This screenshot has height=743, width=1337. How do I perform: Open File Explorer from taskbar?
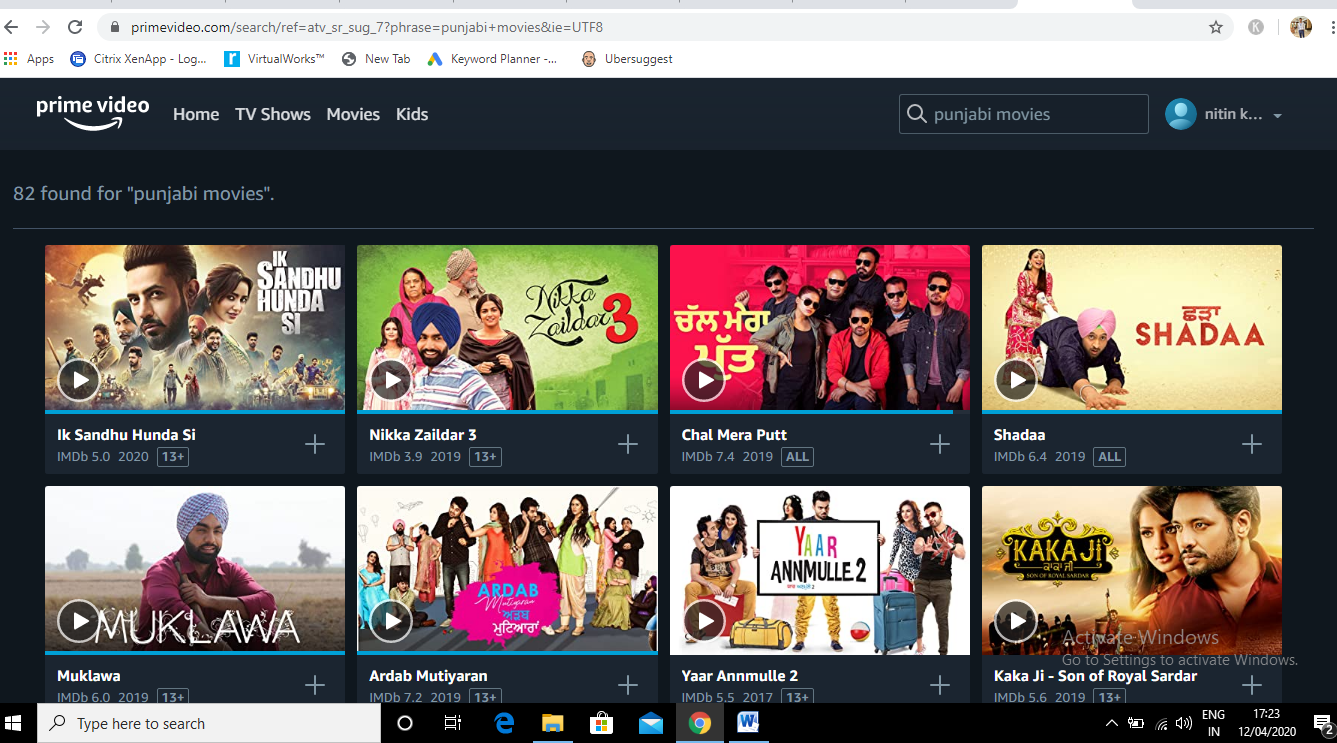(x=553, y=723)
